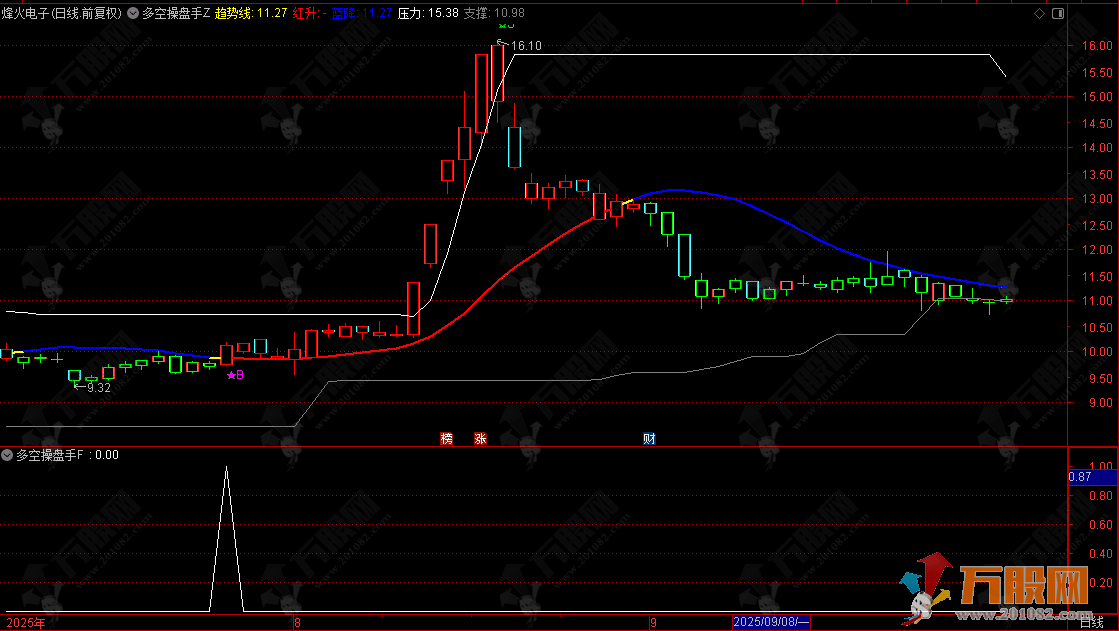
Task: Click the 16.10 high price label
Action: pyautogui.click(x=527, y=46)
